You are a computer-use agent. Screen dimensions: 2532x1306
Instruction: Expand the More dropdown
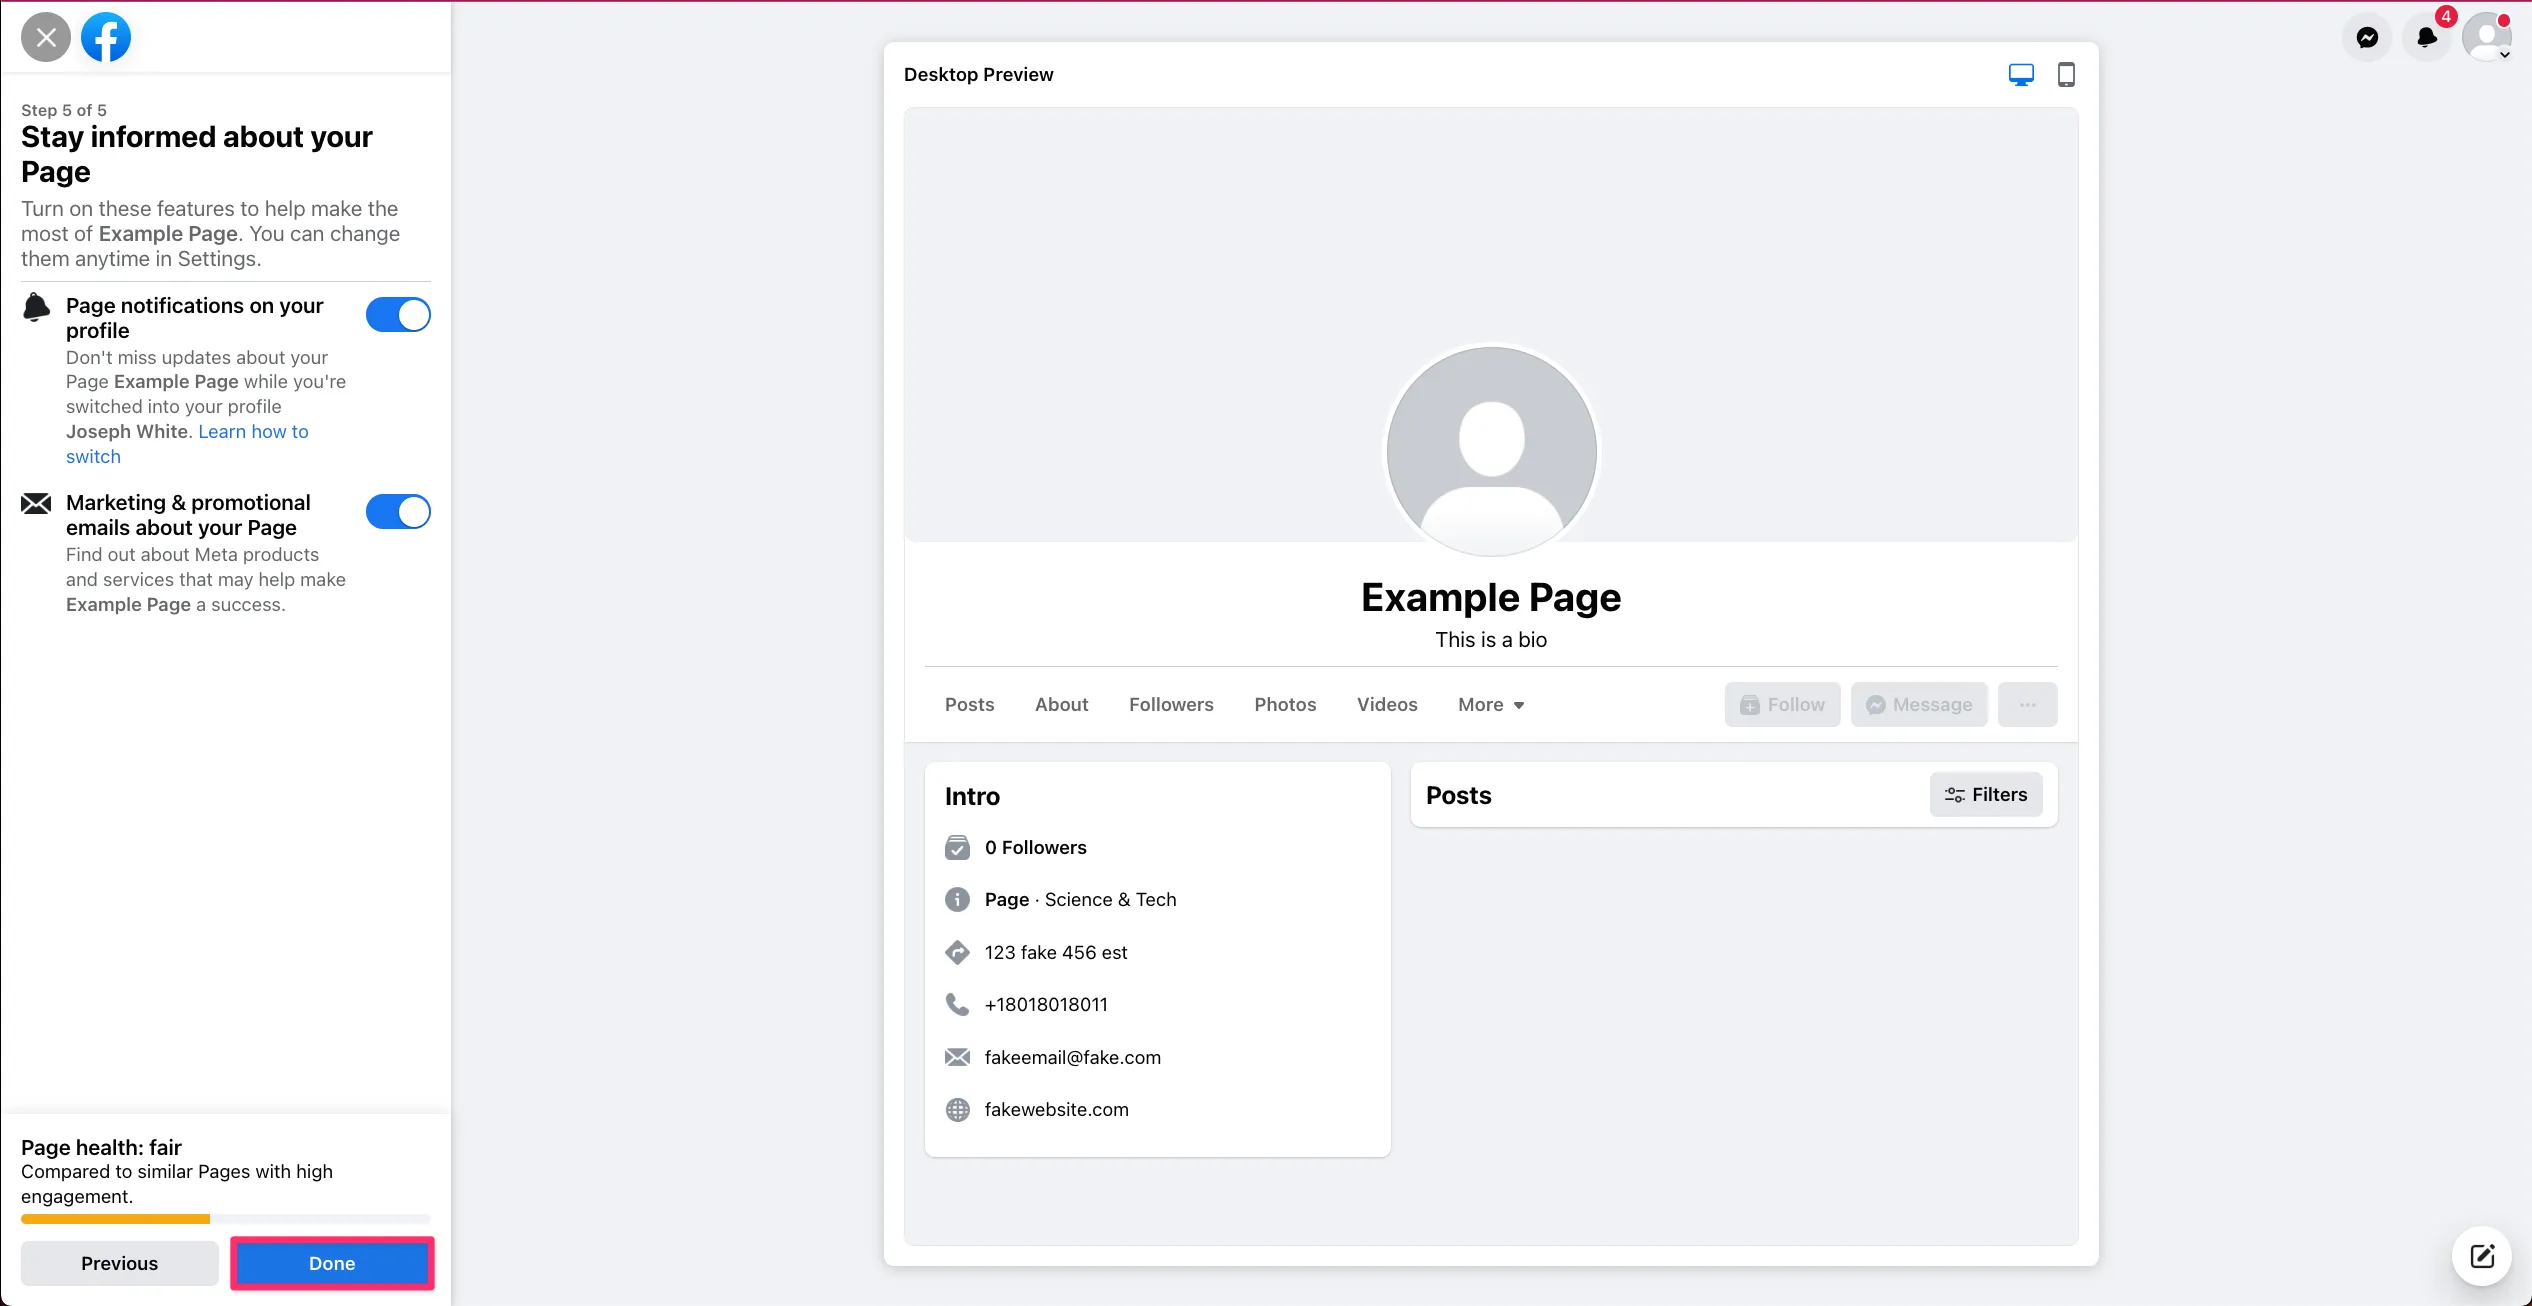click(1491, 705)
